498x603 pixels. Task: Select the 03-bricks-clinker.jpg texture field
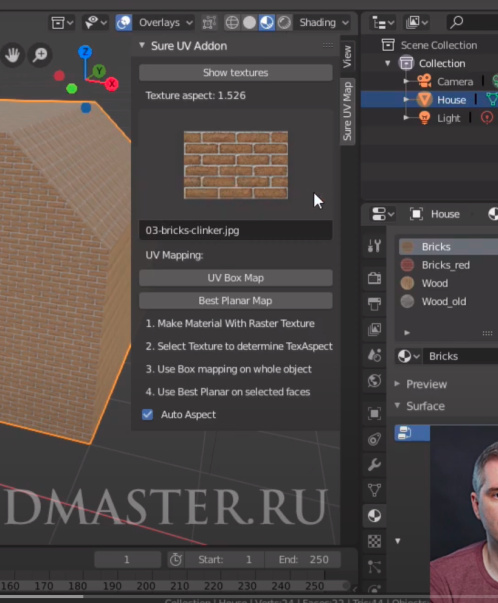(236, 230)
